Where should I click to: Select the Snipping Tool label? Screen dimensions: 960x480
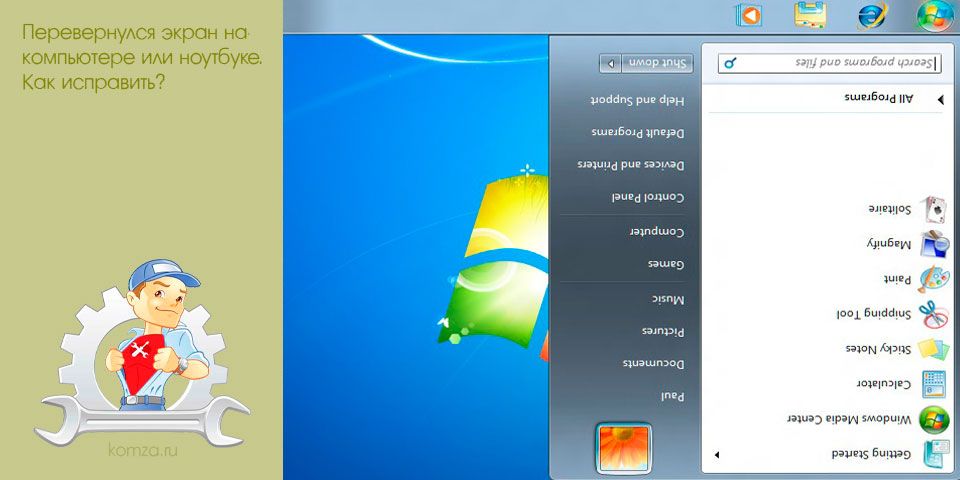(874, 314)
